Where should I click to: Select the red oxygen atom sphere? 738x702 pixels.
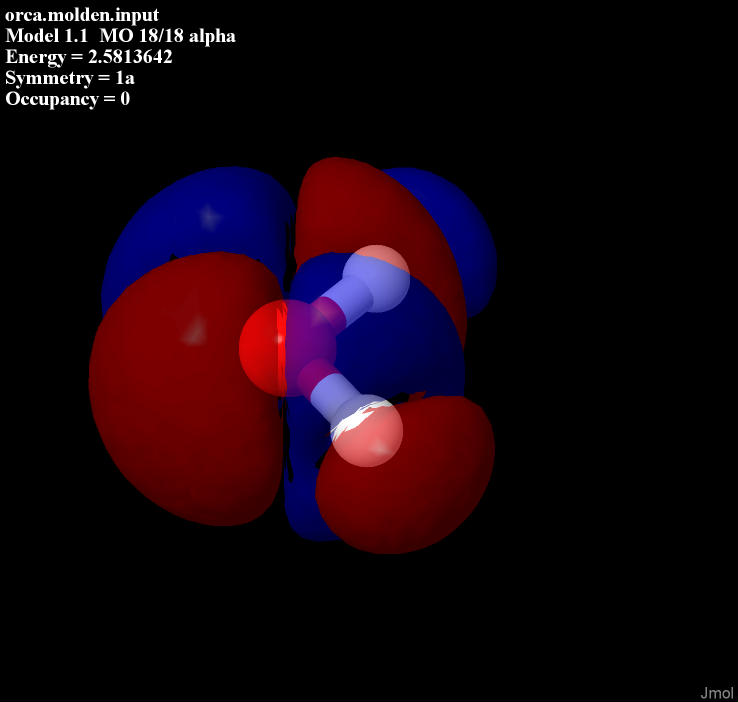[x=287, y=348]
